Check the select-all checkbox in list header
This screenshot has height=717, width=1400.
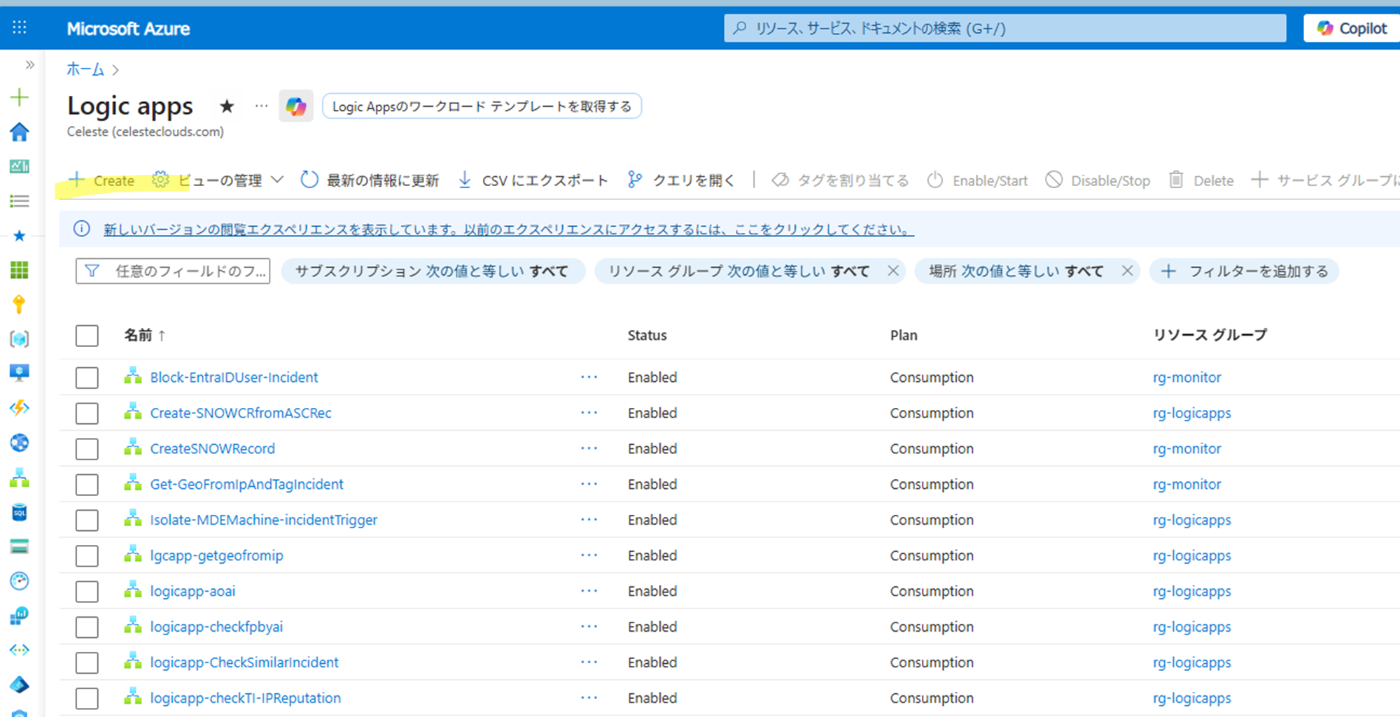[x=87, y=335]
